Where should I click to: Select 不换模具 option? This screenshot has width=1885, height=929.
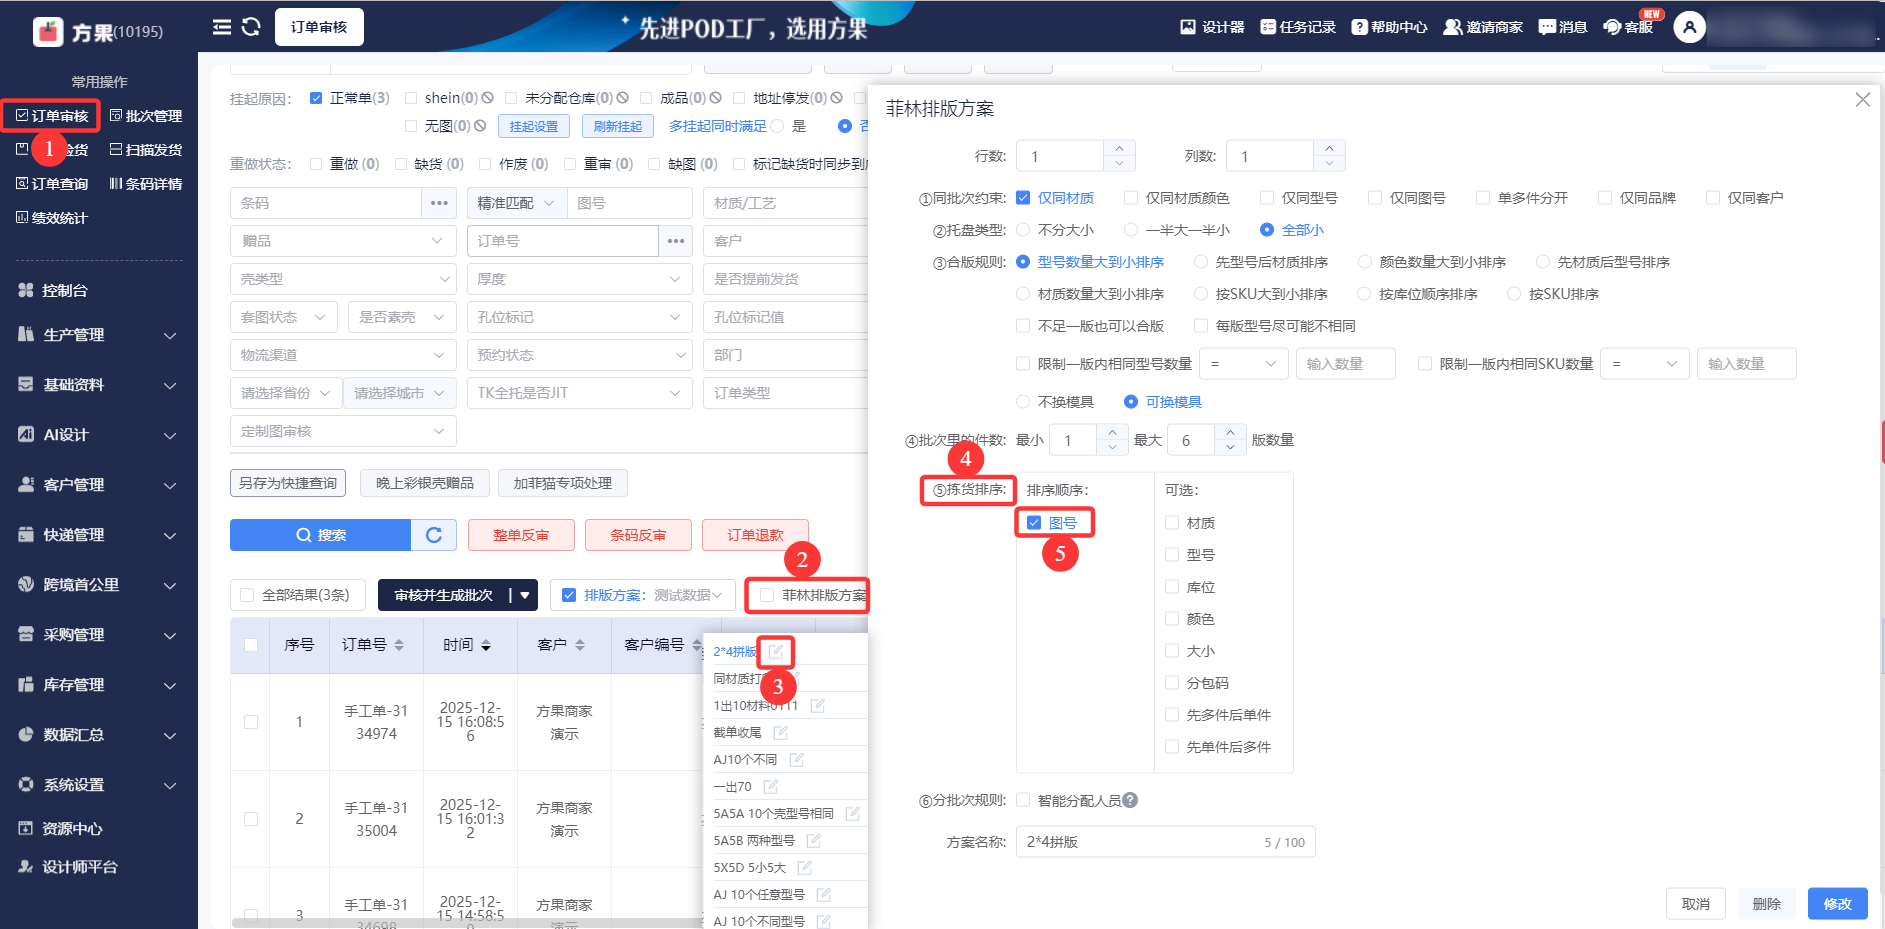tap(1023, 402)
